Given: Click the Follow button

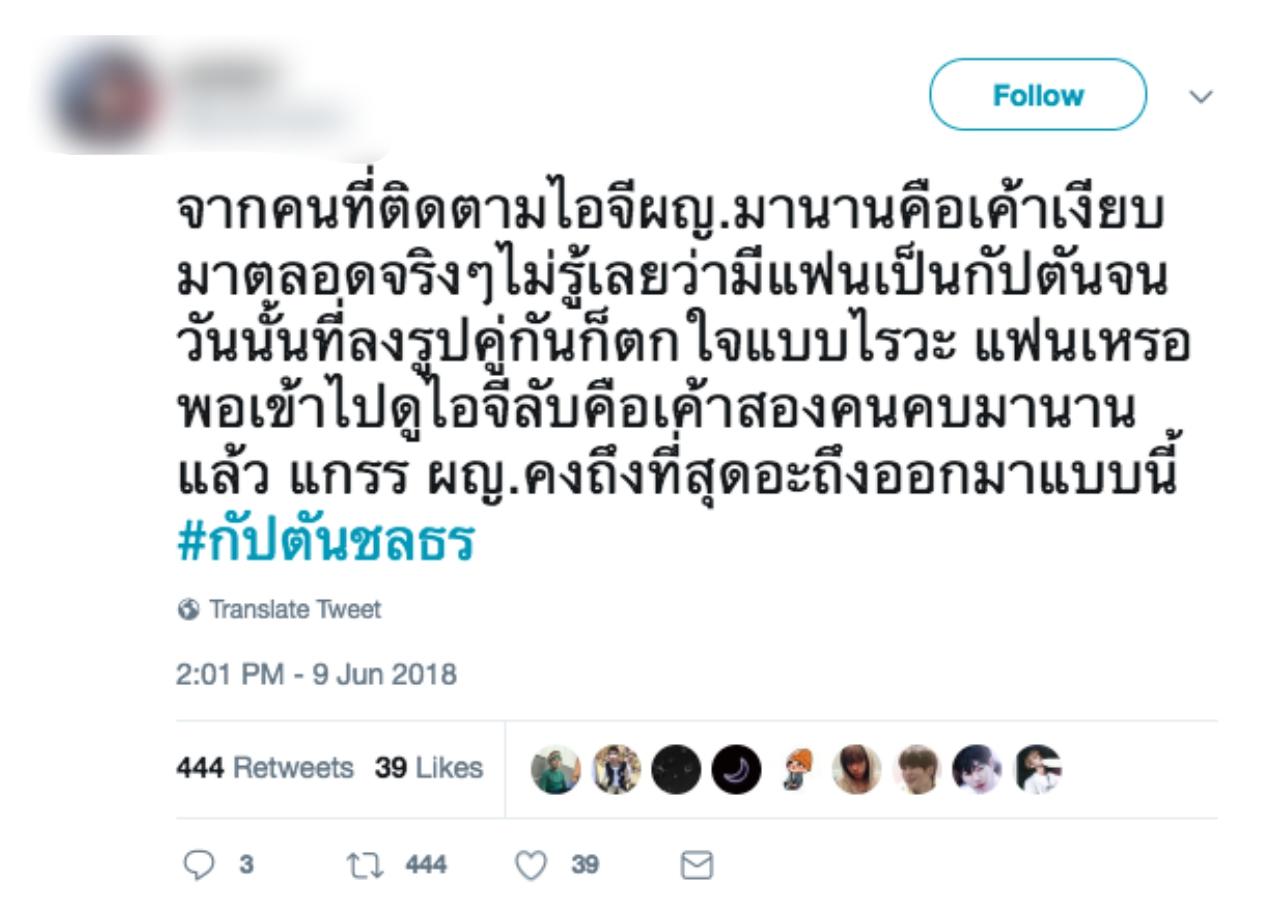Looking at the screenshot, I should coord(1038,94).
